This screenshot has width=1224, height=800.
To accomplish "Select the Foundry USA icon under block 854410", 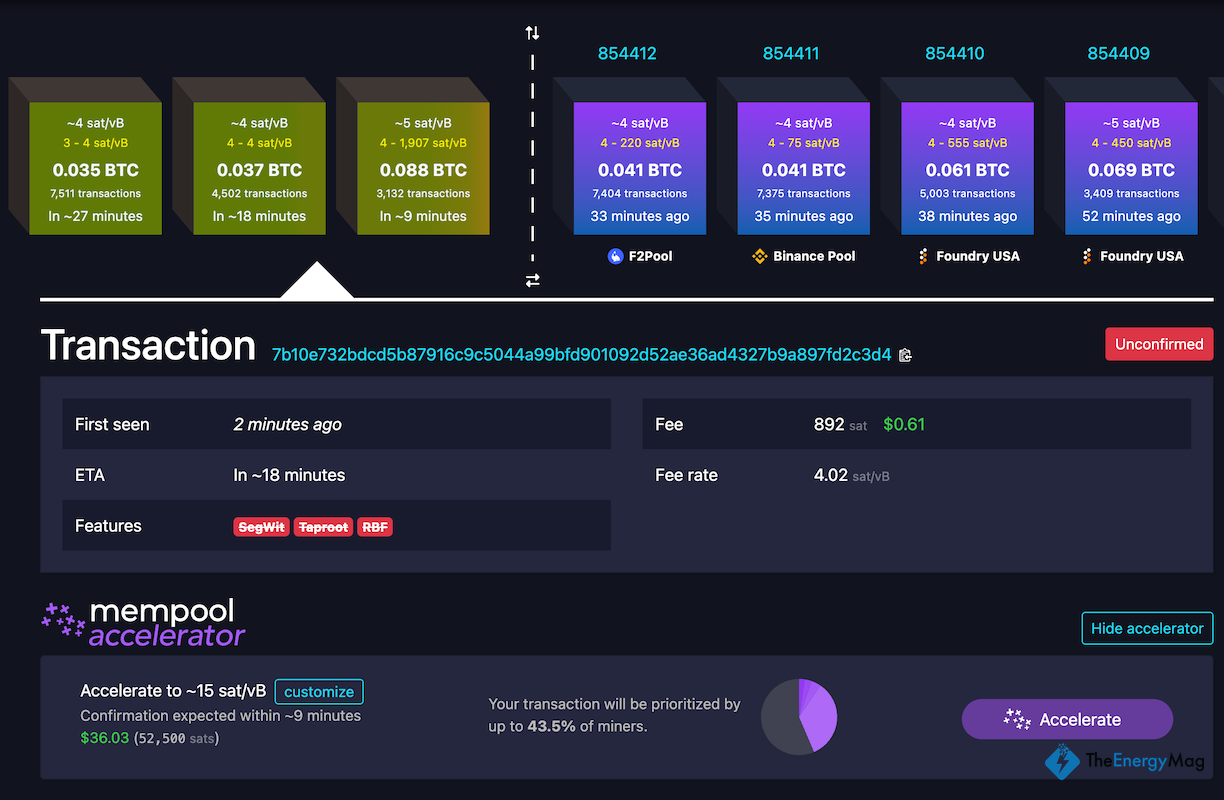I will [922, 256].
